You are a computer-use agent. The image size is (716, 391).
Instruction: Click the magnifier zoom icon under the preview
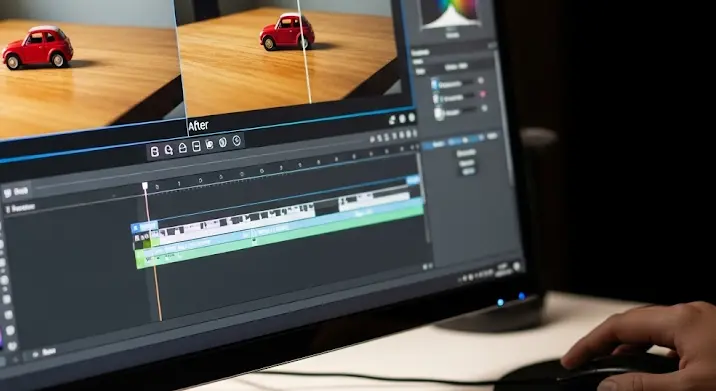click(x=168, y=150)
